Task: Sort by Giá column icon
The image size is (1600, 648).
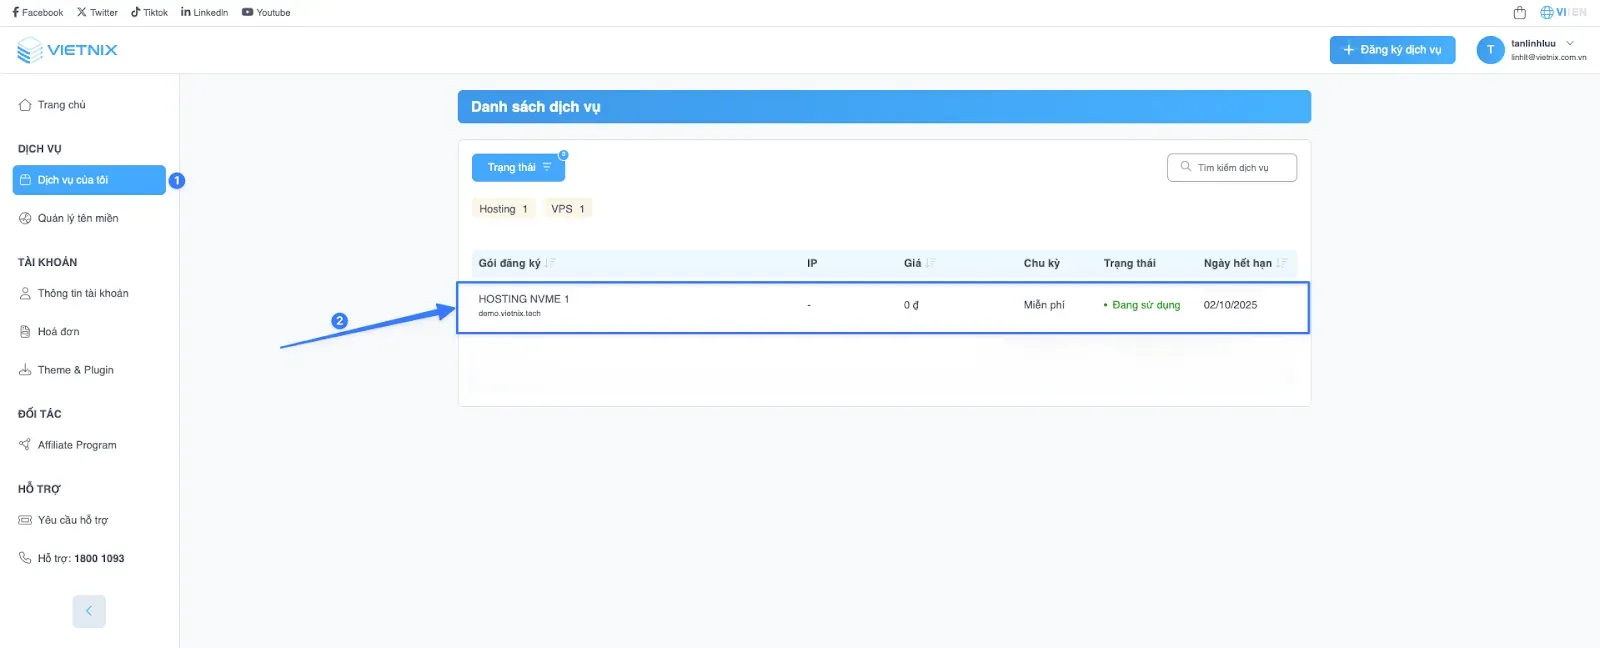Action: click(x=931, y=263)
